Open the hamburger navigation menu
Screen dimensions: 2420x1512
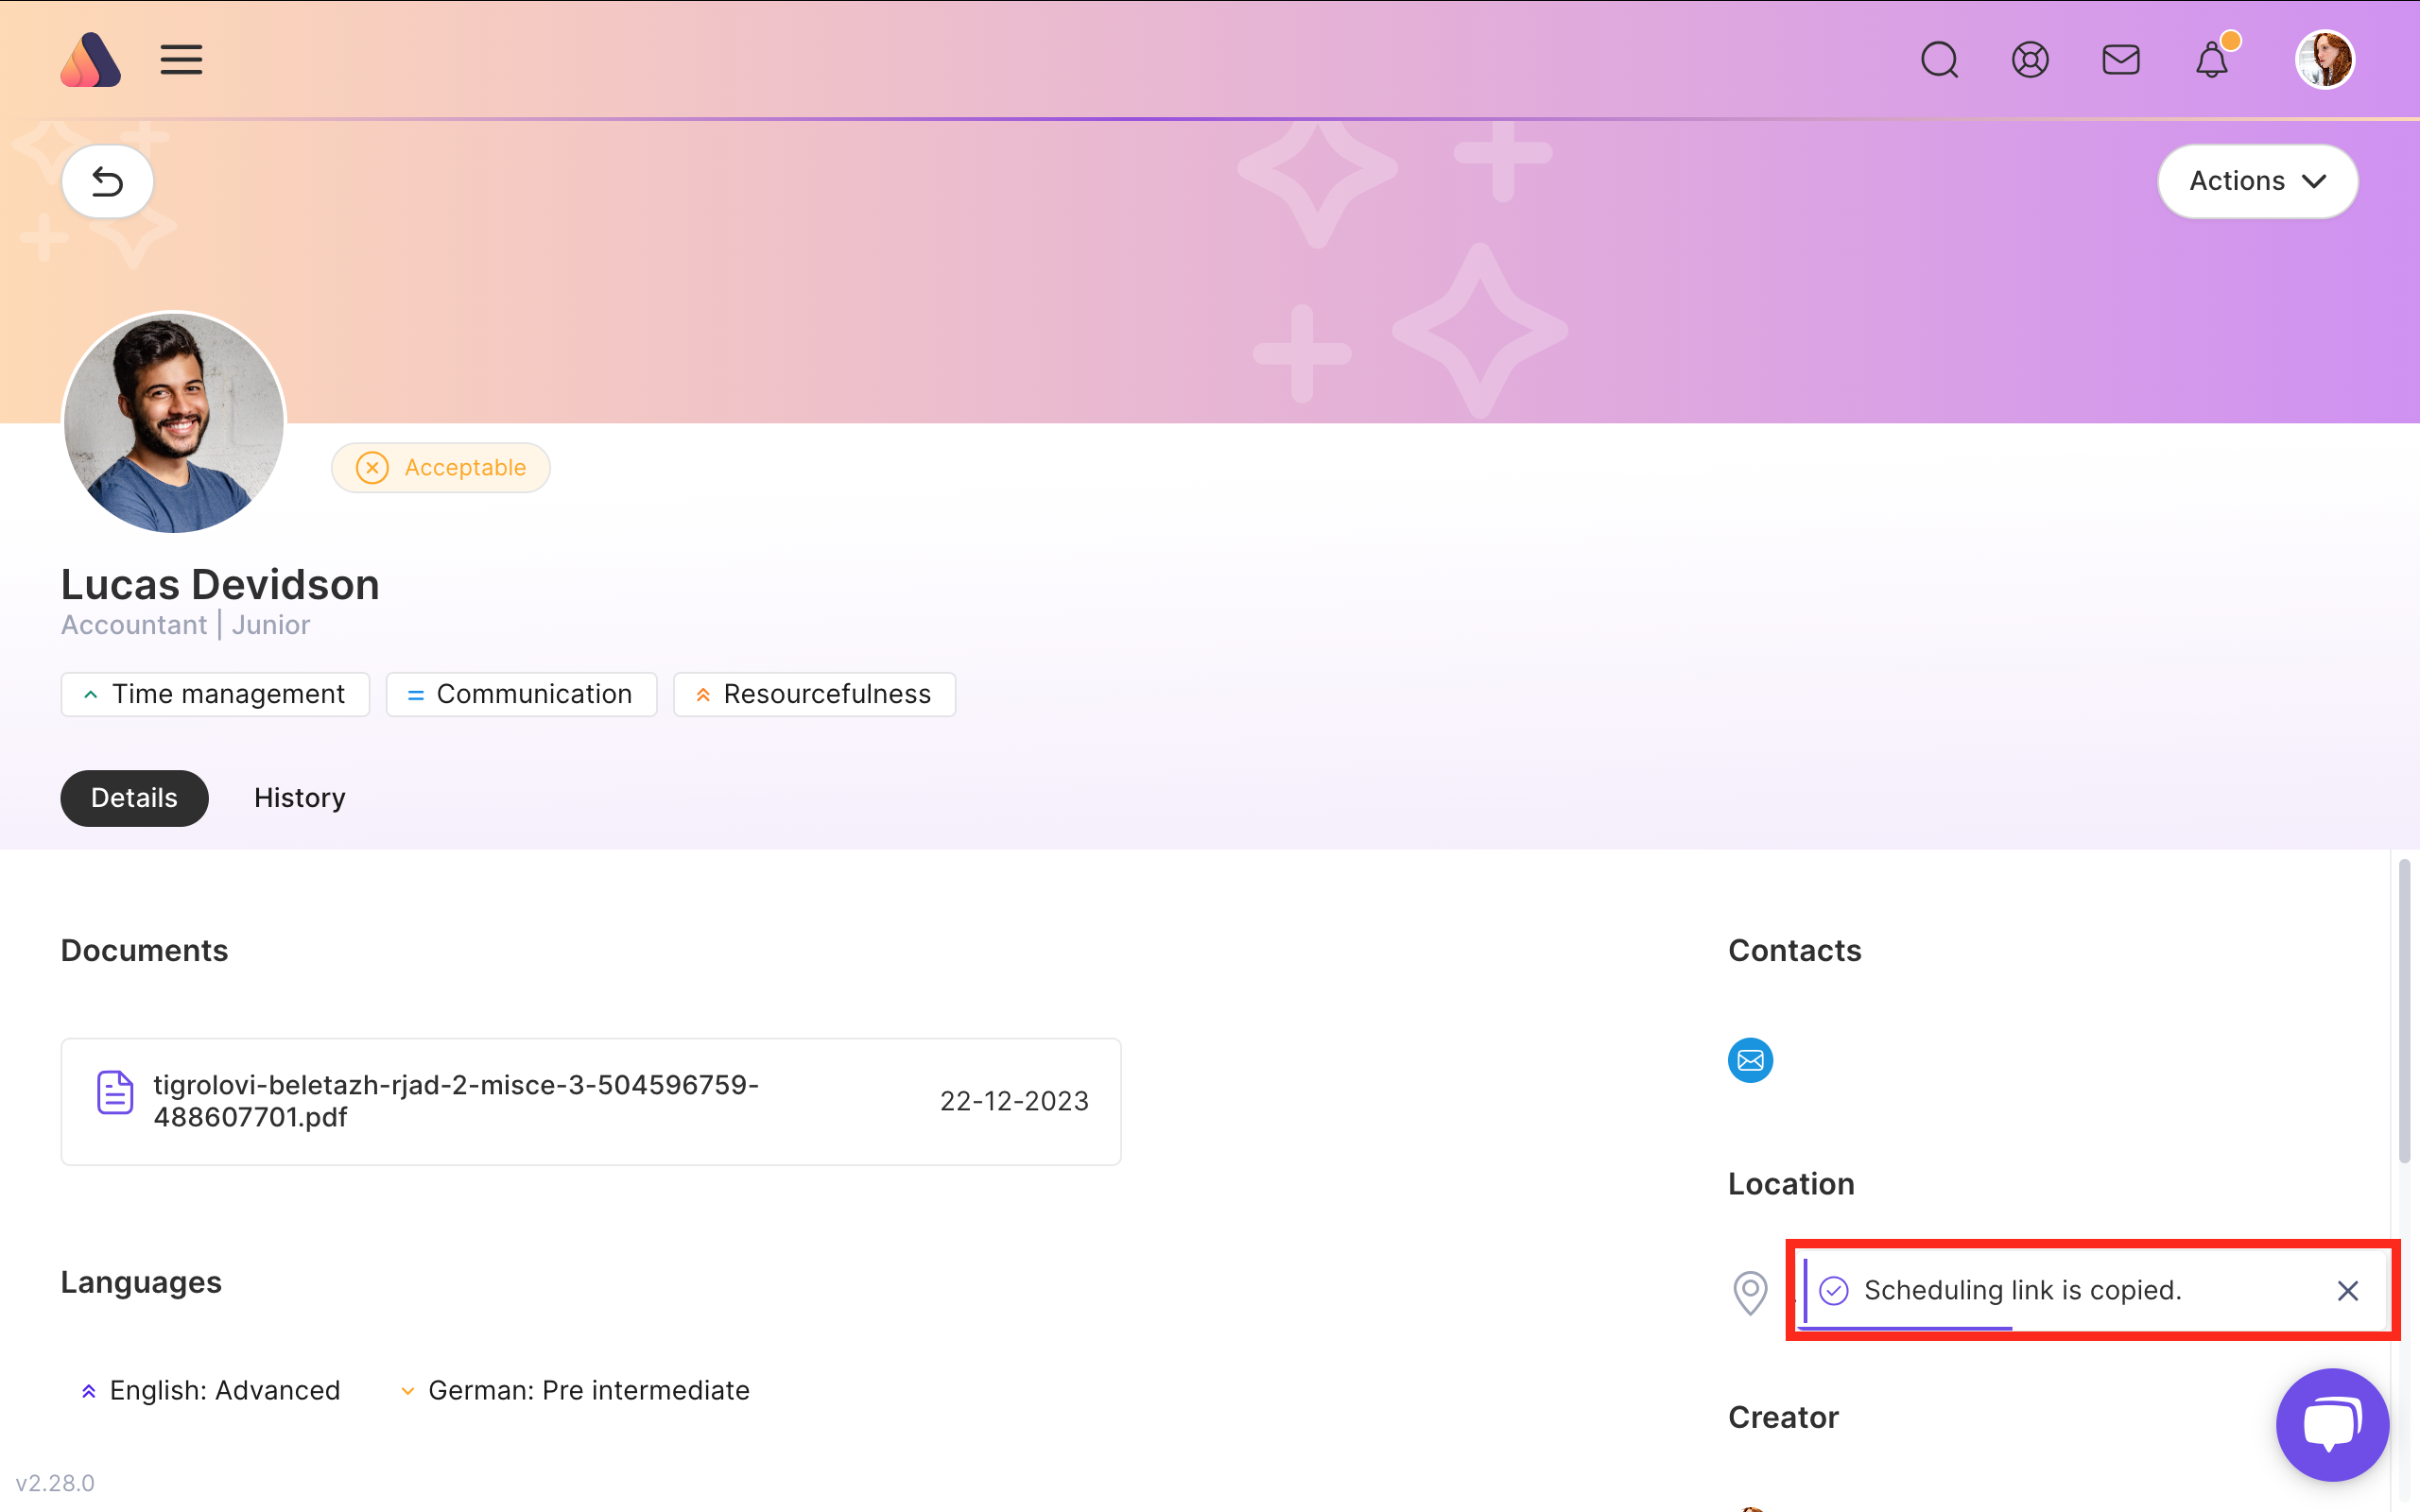pos(181,60)
